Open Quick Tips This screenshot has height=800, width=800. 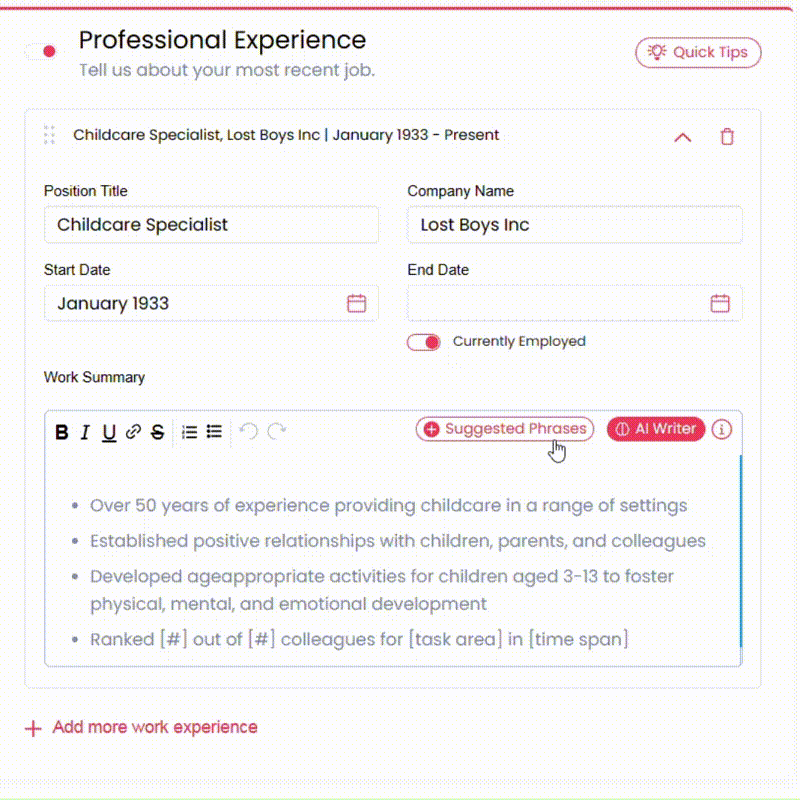pos(698,53)
